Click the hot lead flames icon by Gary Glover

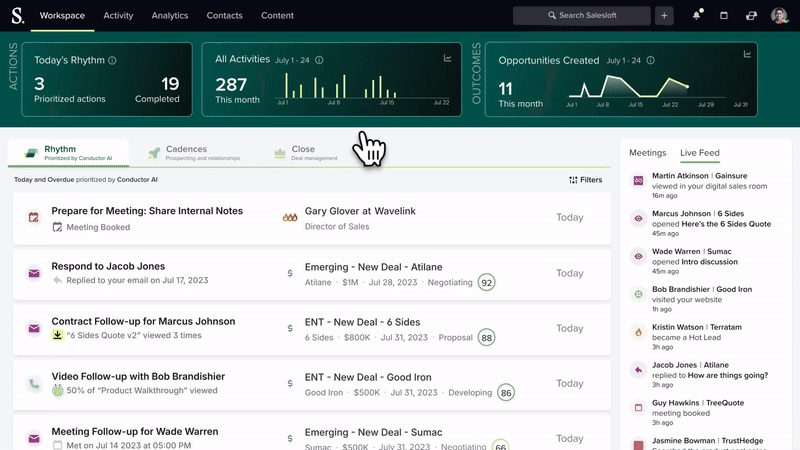pyautogui.click(x=290, y=217)
